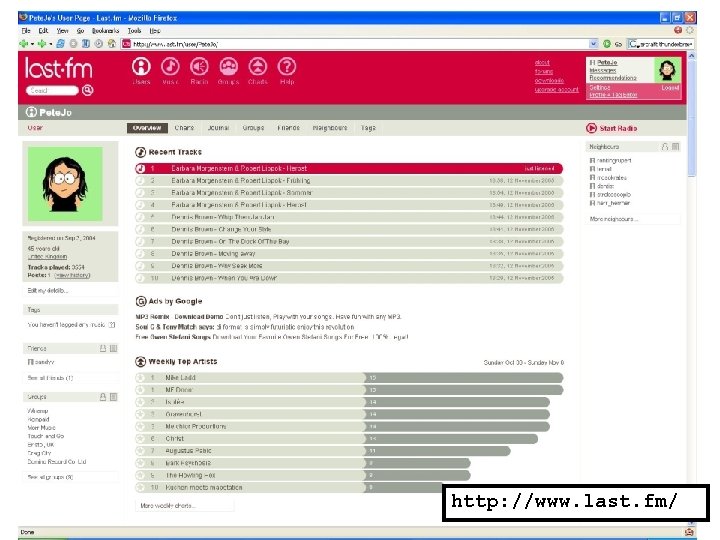Image resolution: width=720 pixels, height=540 pixels.
Task: Click the Recent Tracks section icon
Action: point(141,152)
